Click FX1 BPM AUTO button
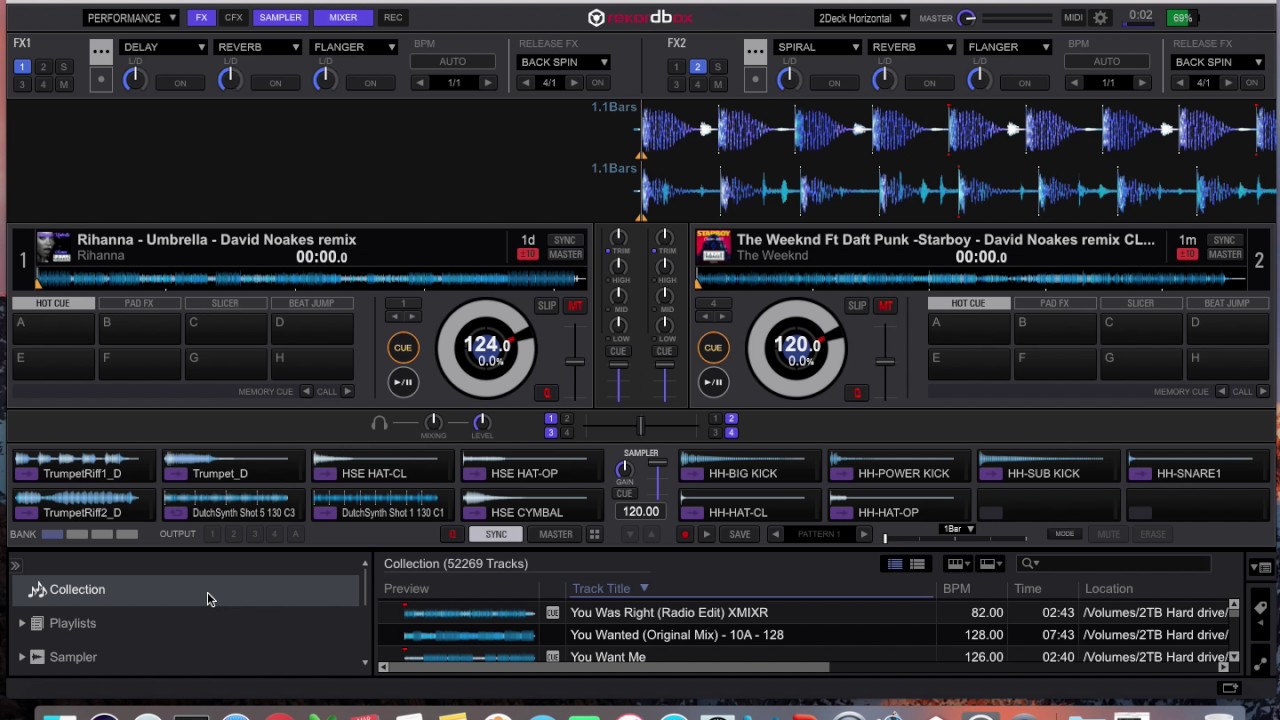Image resolution: width=1280 pixels, height=720 pixels. coord(452,62)
